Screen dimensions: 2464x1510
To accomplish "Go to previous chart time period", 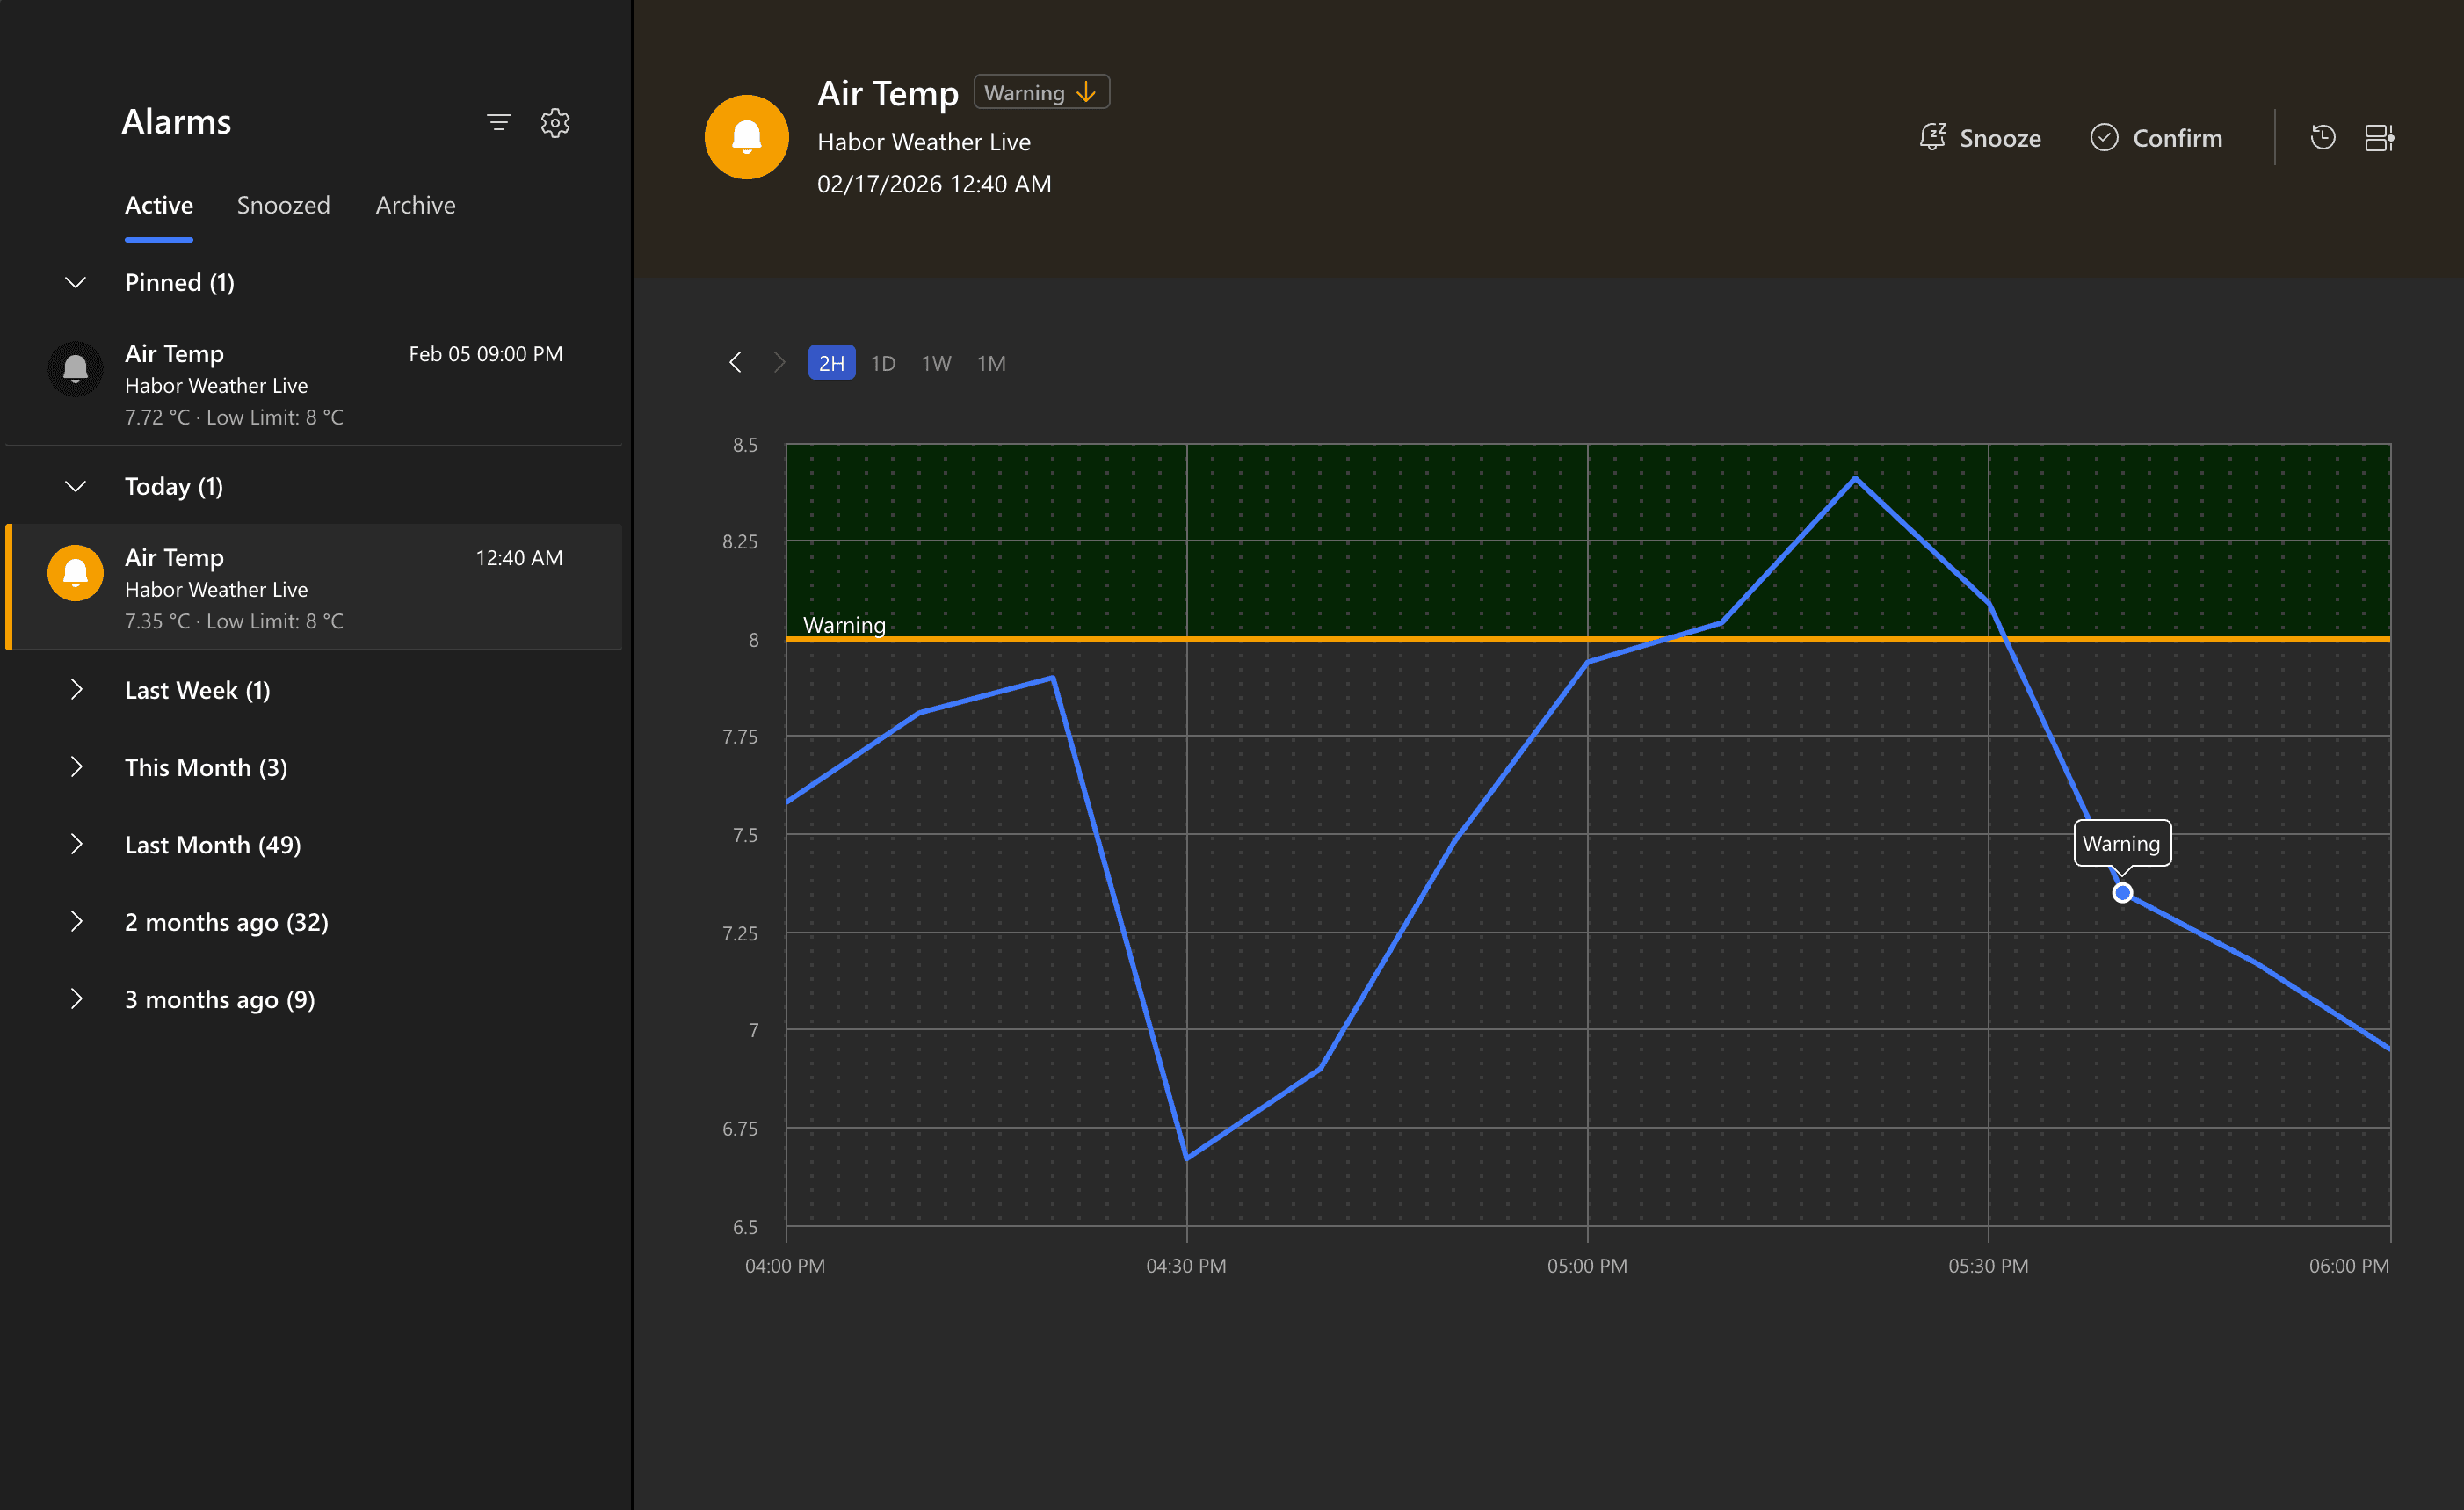I will 735,362.
